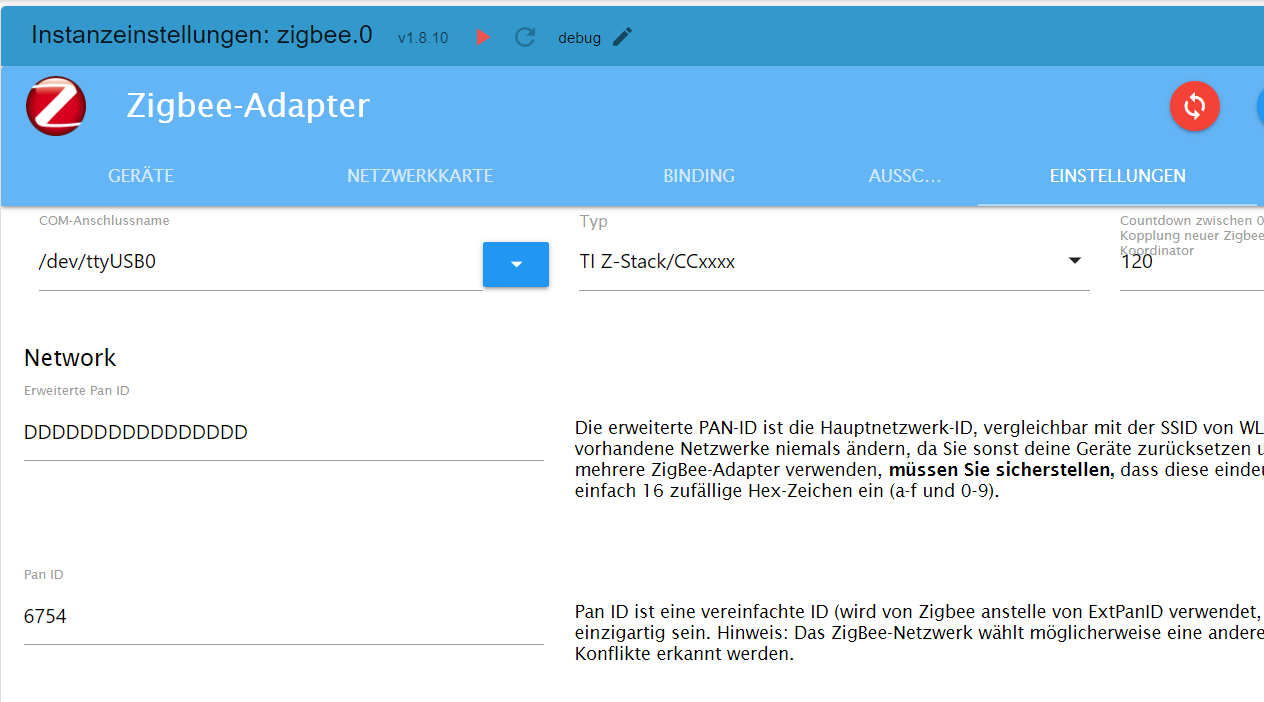
Task: Select the truncated AUSSC... tab
Action: [x=905, y=176]
